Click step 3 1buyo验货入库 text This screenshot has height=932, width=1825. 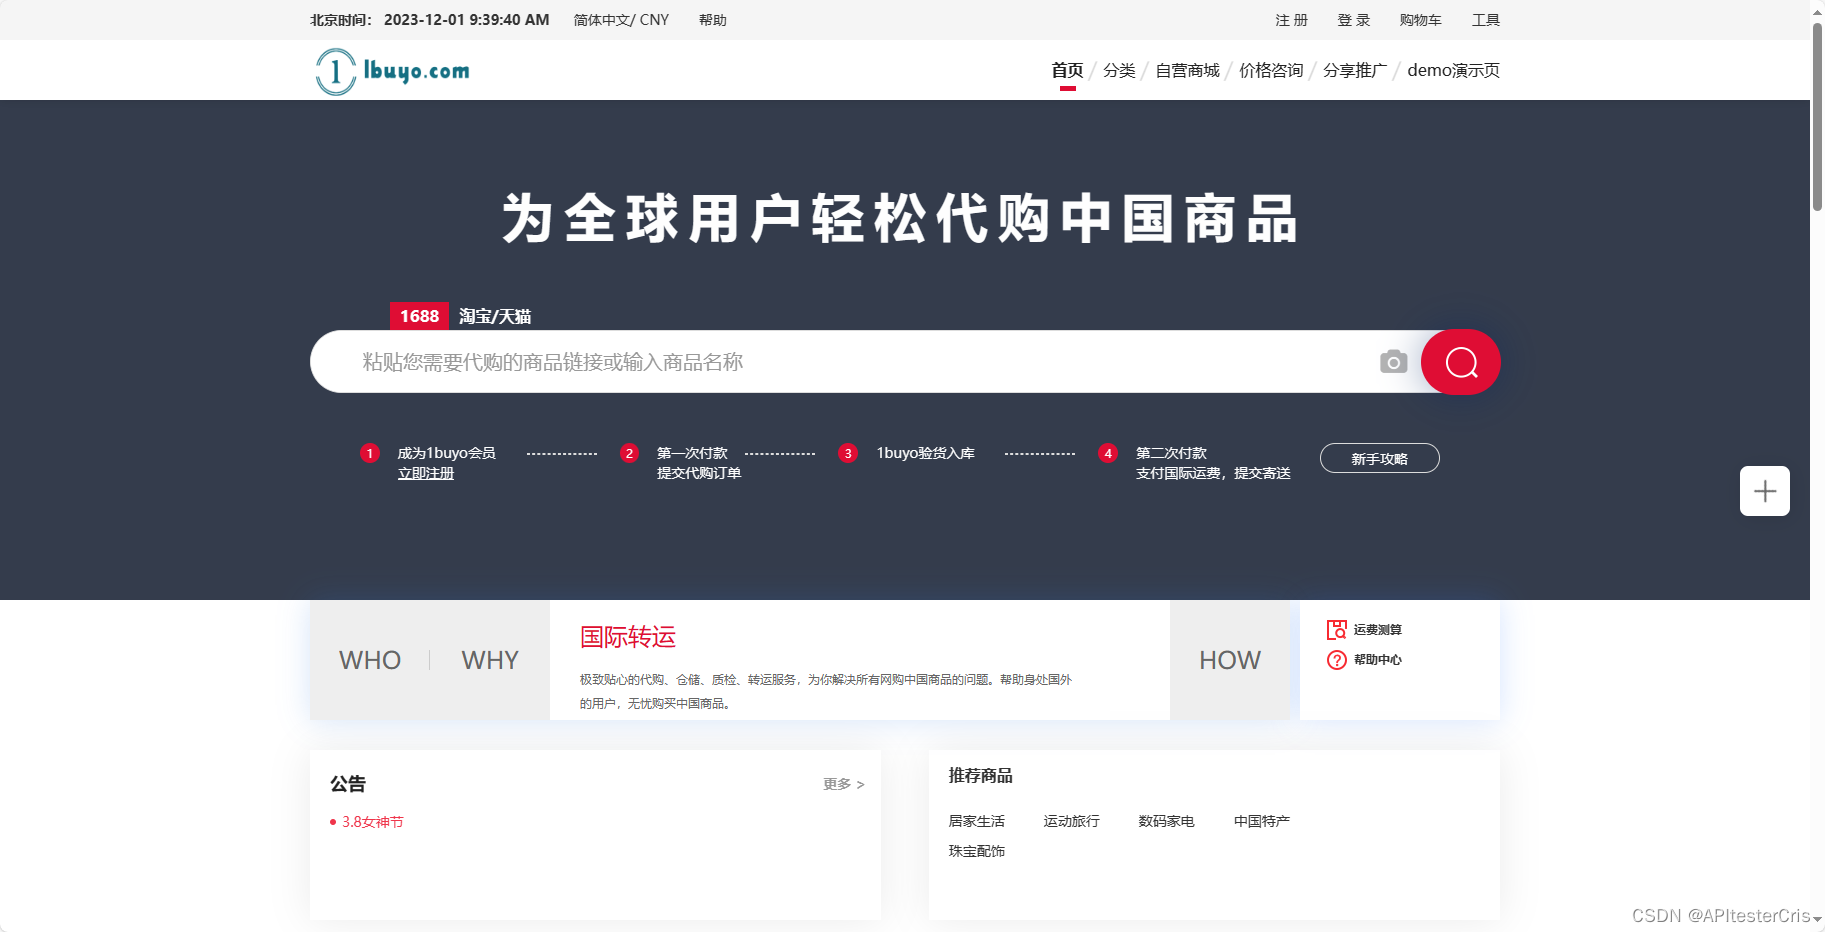(x=925, y=453)
